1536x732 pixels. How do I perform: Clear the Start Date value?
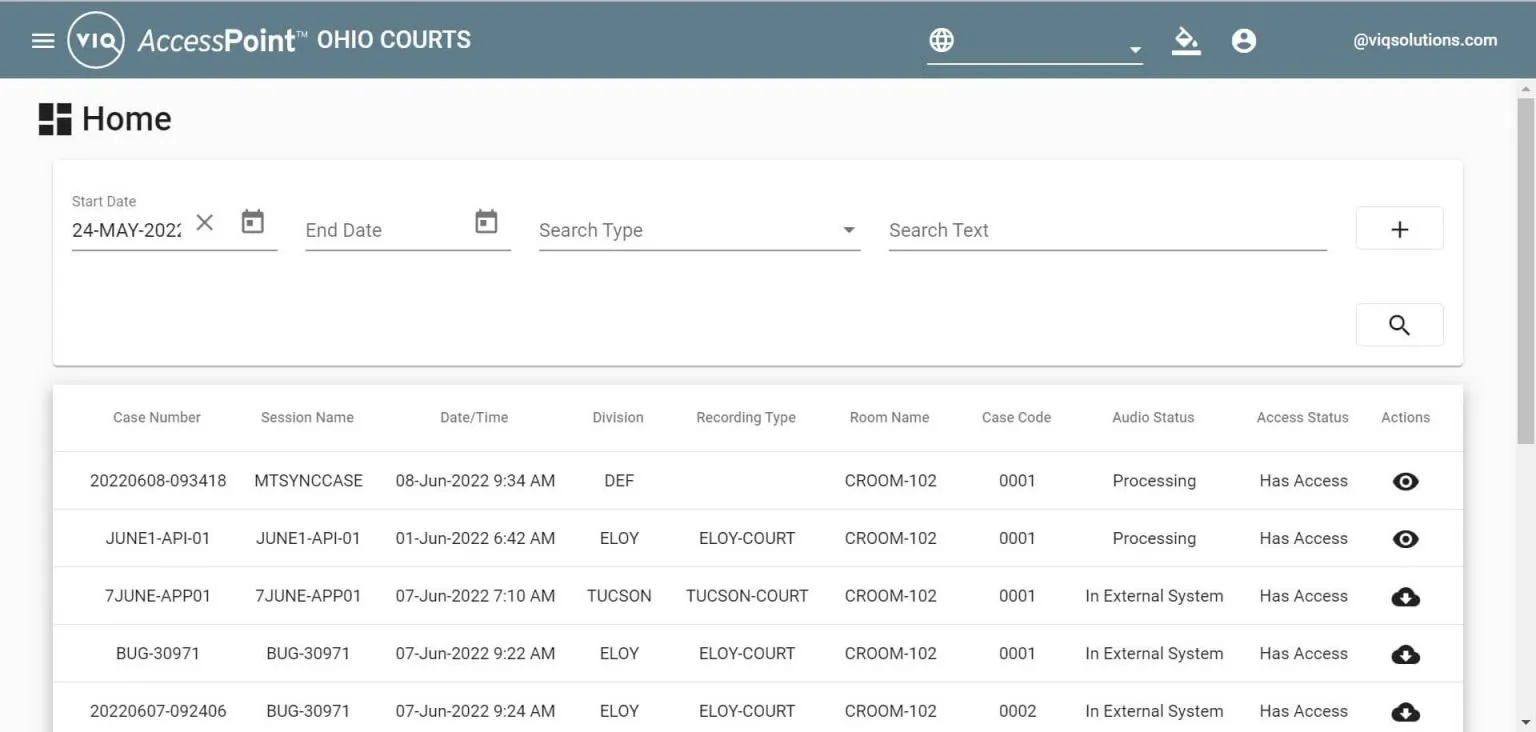tap(205, 222)
